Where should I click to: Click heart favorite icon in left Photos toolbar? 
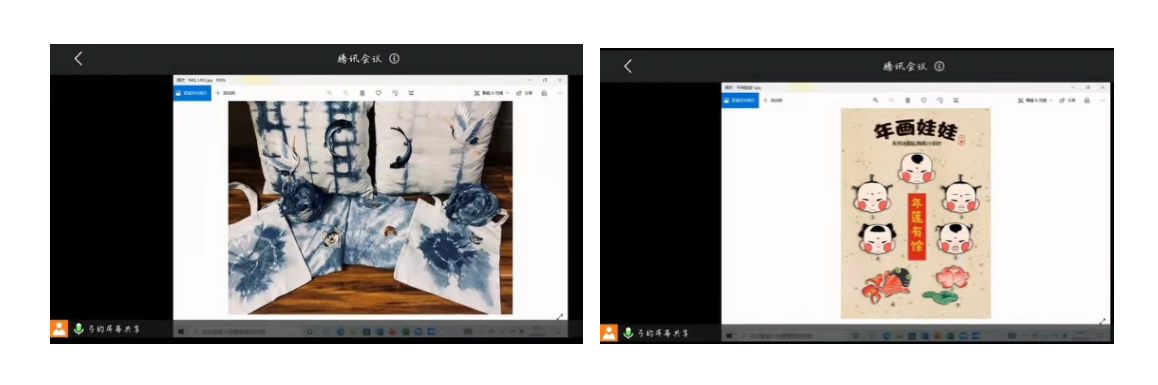pos(378,93)
